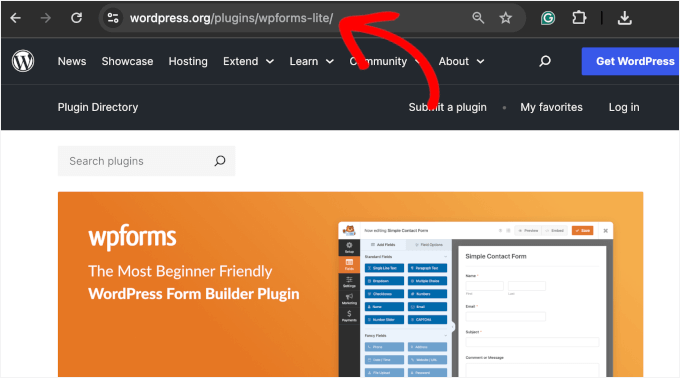Click the wpforms banner logo text
The height and width of the screenshot is (378, 680).
[x=132, y=237]
